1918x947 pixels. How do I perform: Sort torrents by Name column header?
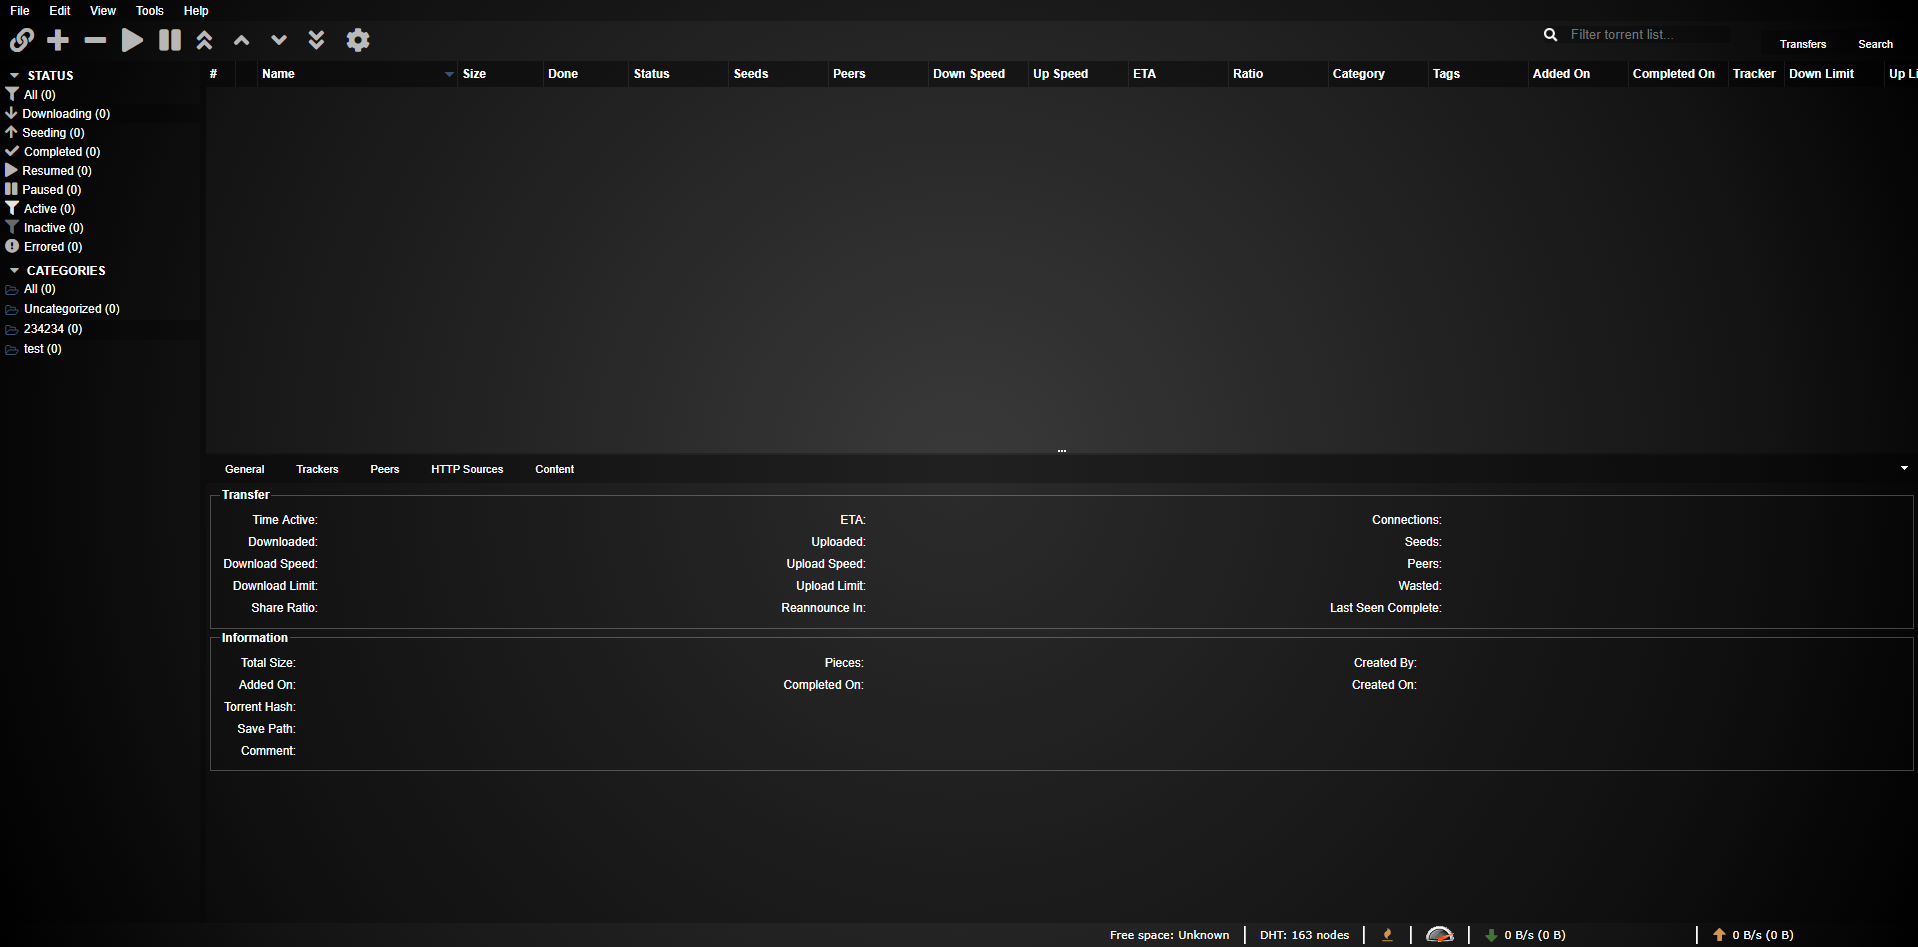278,74
